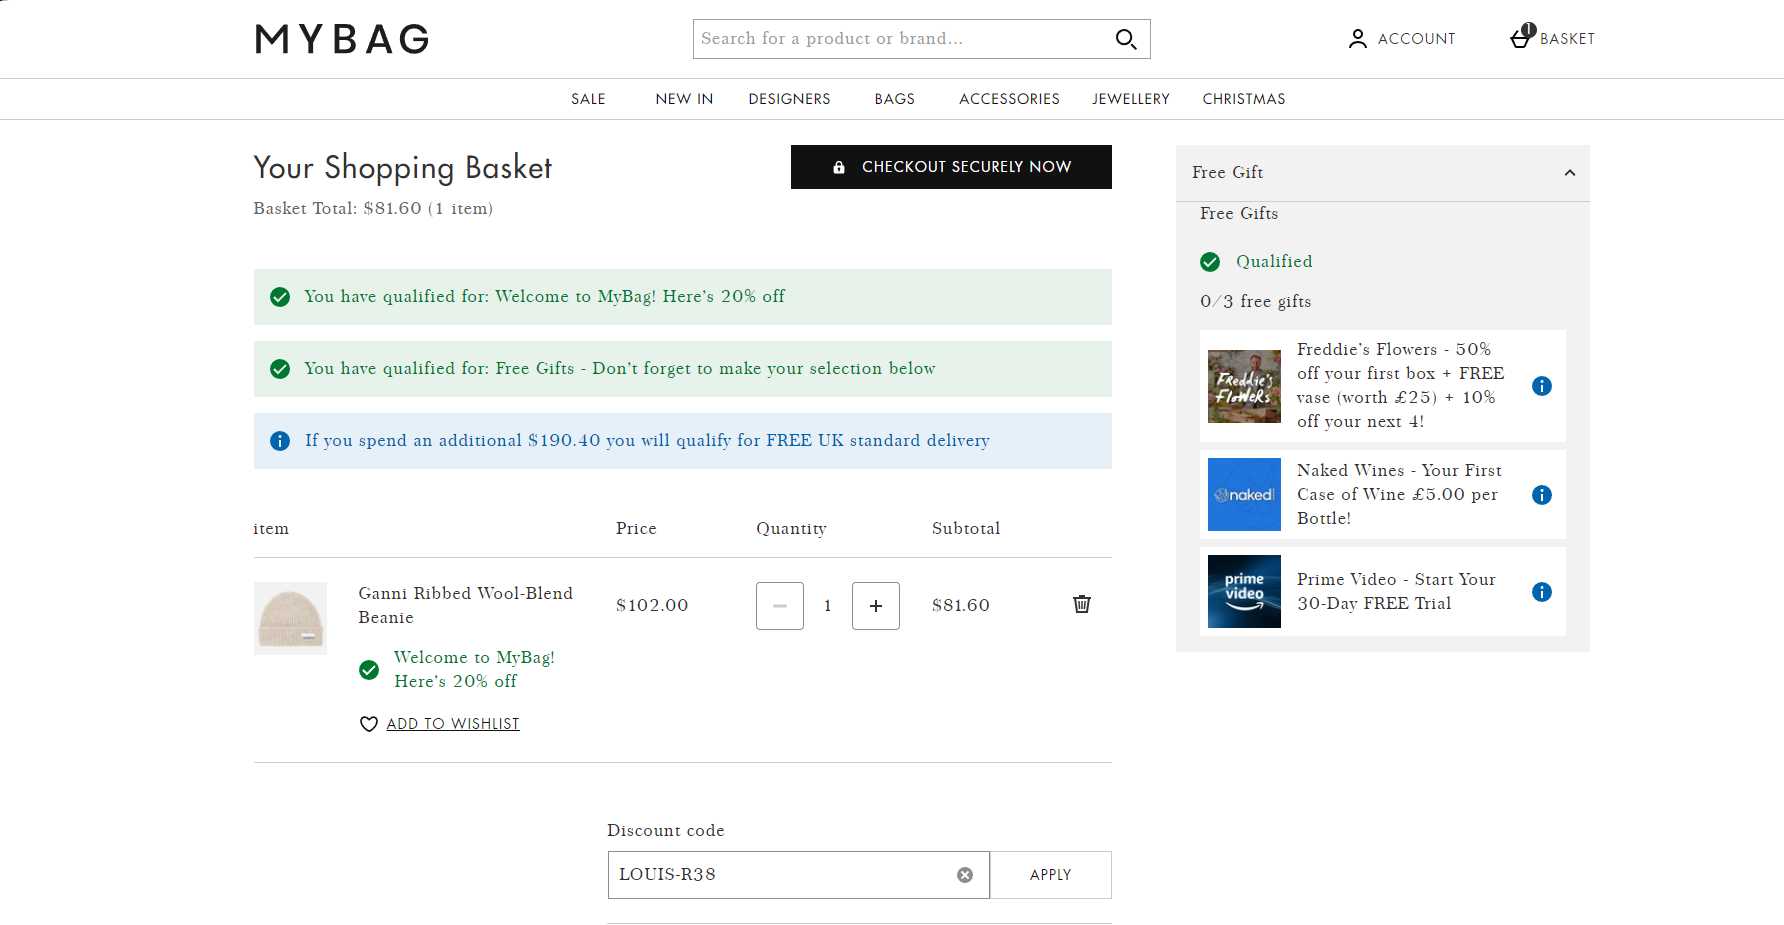The image size is (1784, 925).
Task: Clear the discount code field
Action: click(965, 875)
